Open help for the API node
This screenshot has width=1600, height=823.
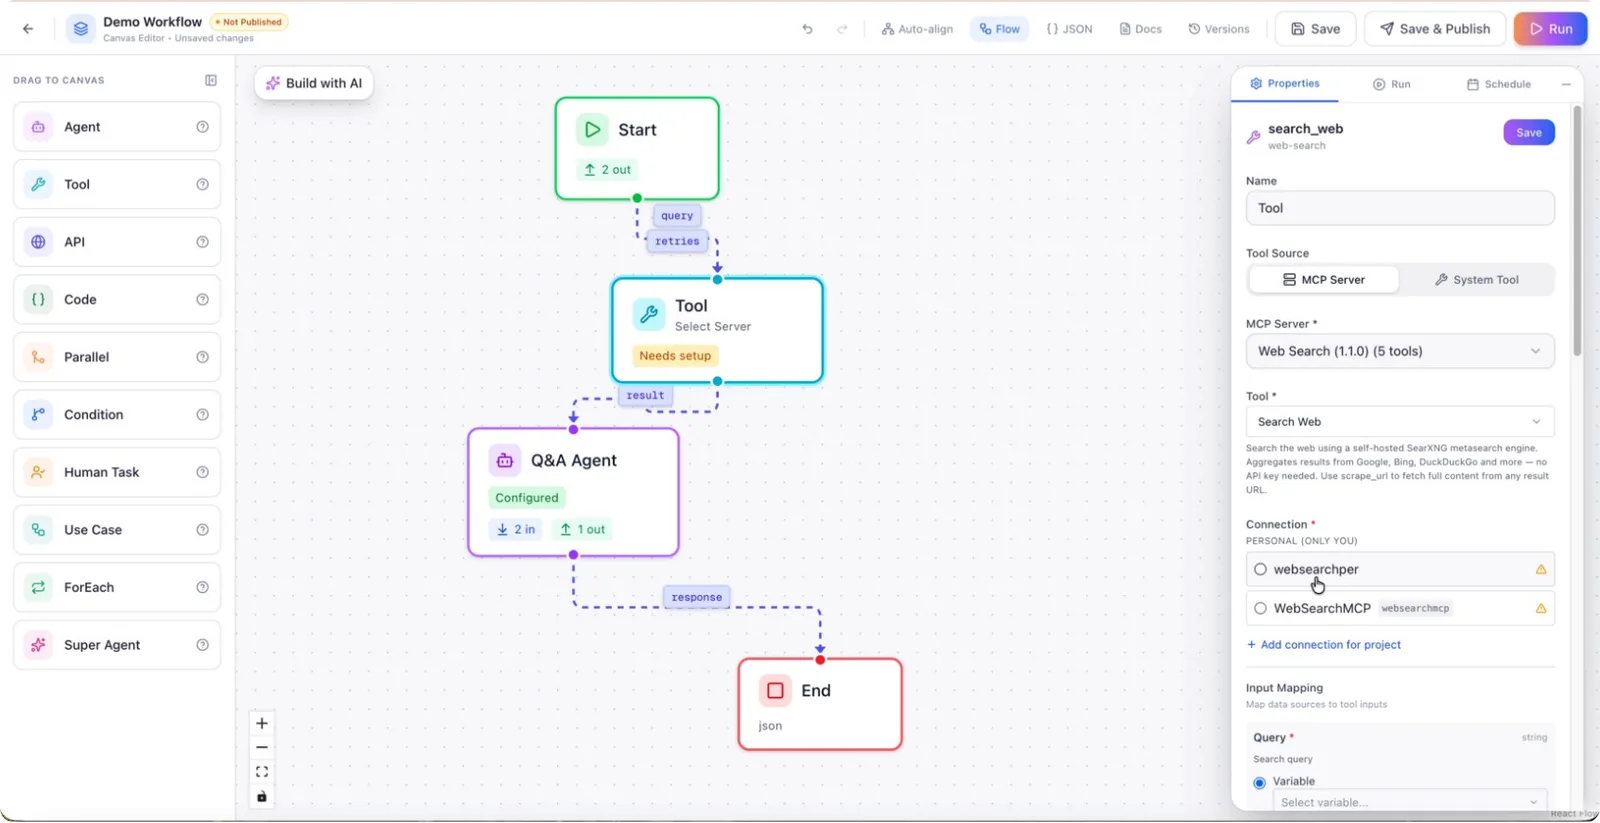point(203,242)
